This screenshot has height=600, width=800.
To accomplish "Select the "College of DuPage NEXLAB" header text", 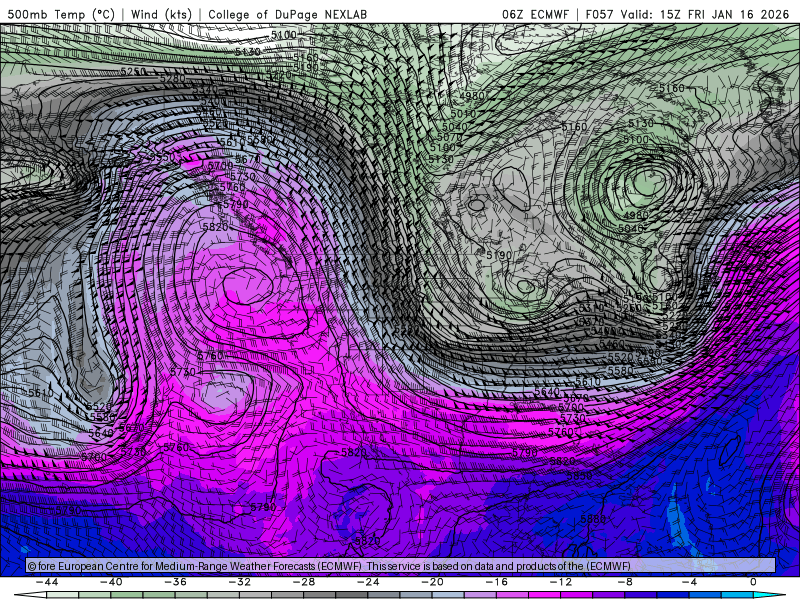I will (x=287, y=14).
